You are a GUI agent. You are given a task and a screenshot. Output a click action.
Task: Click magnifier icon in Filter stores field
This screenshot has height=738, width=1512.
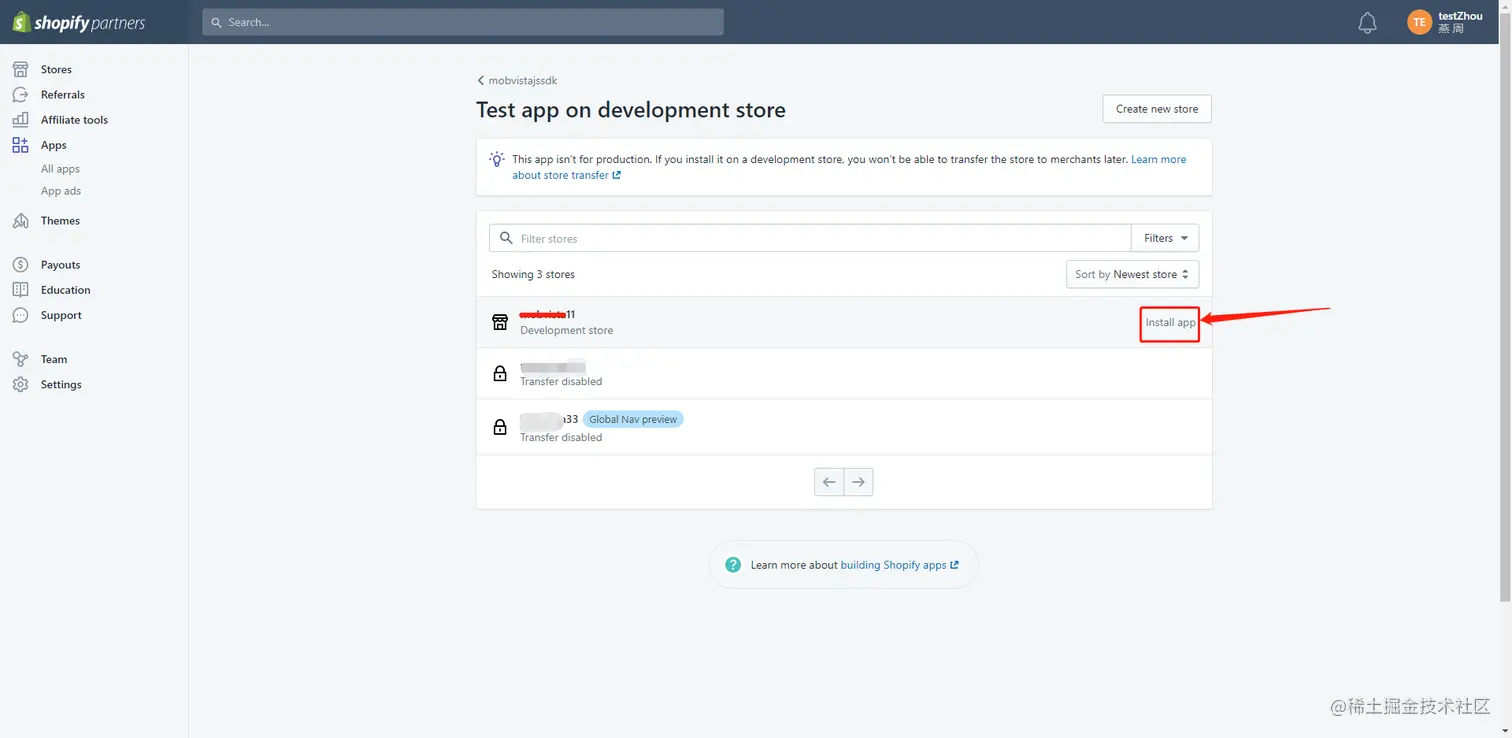(506, 238)
